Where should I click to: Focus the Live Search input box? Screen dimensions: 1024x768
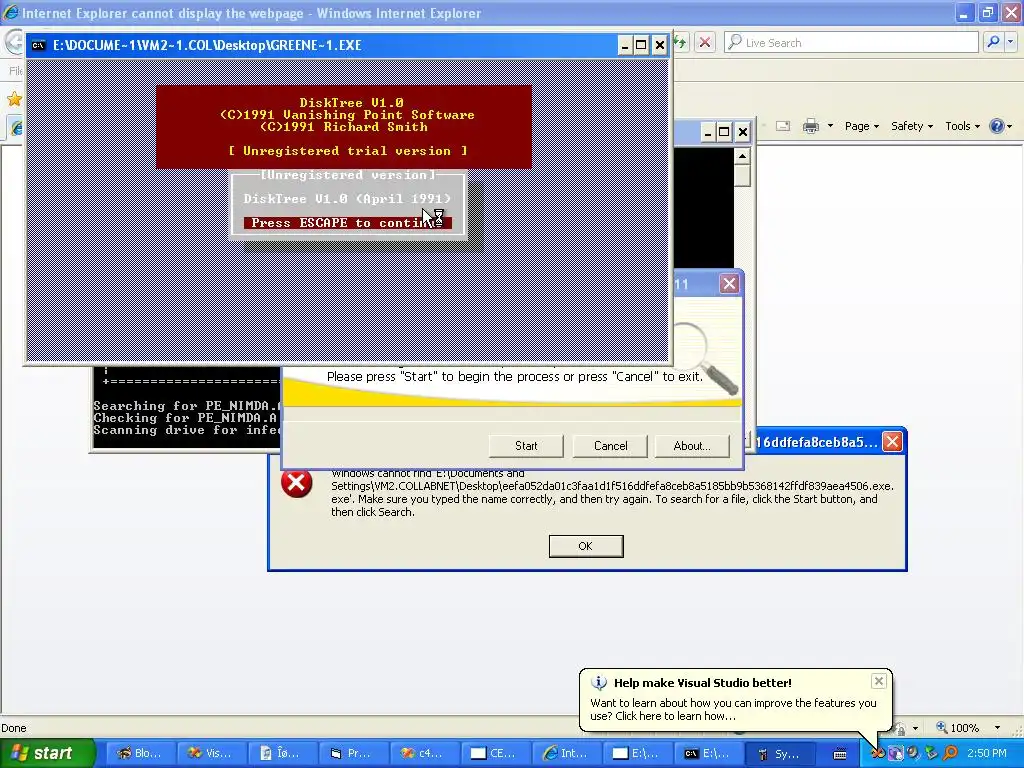(x=851, y=42)
